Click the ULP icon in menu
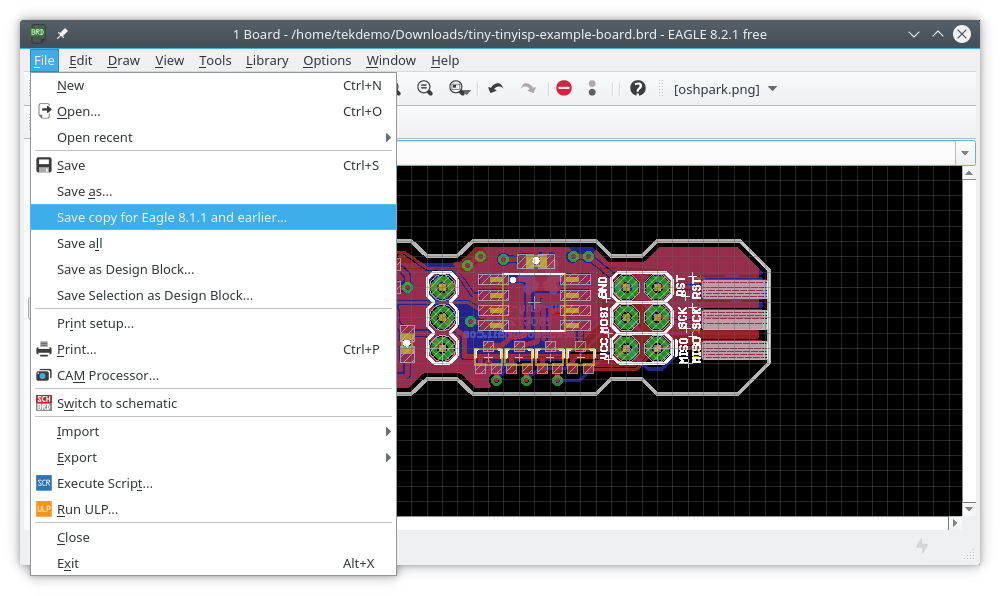This screenshot has height=596, width=1000. click(44, 509)
